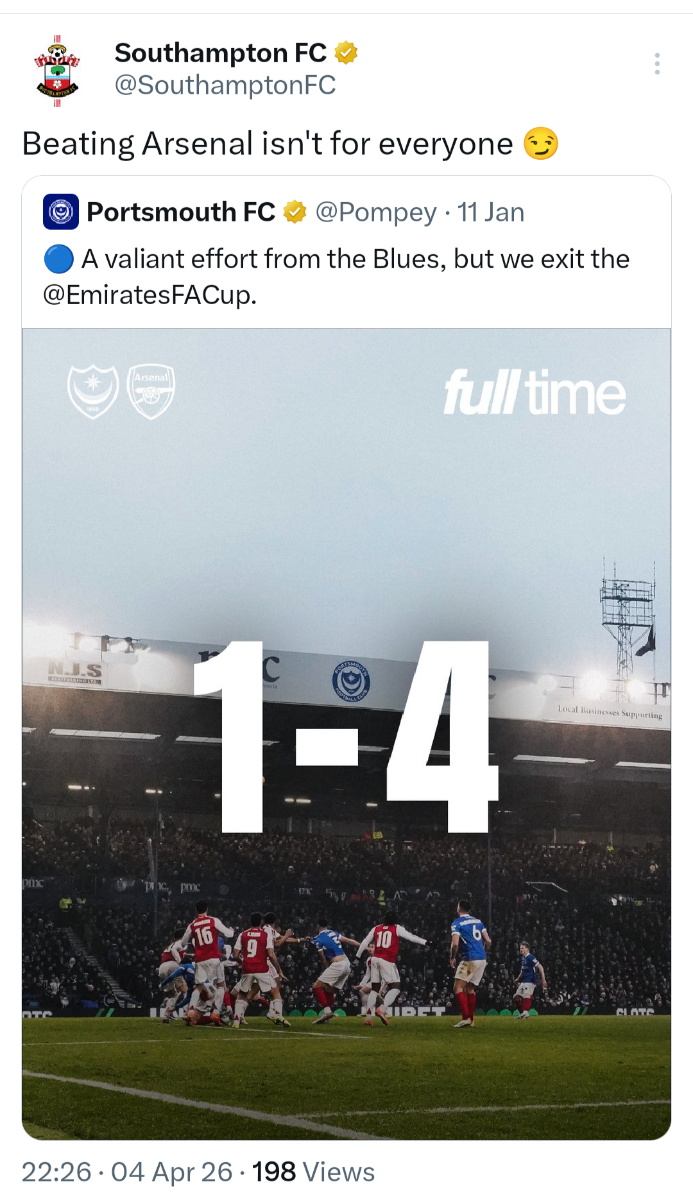
Task: Select the Portsmouth FC name in quote
Action: [x=180, y=212]
